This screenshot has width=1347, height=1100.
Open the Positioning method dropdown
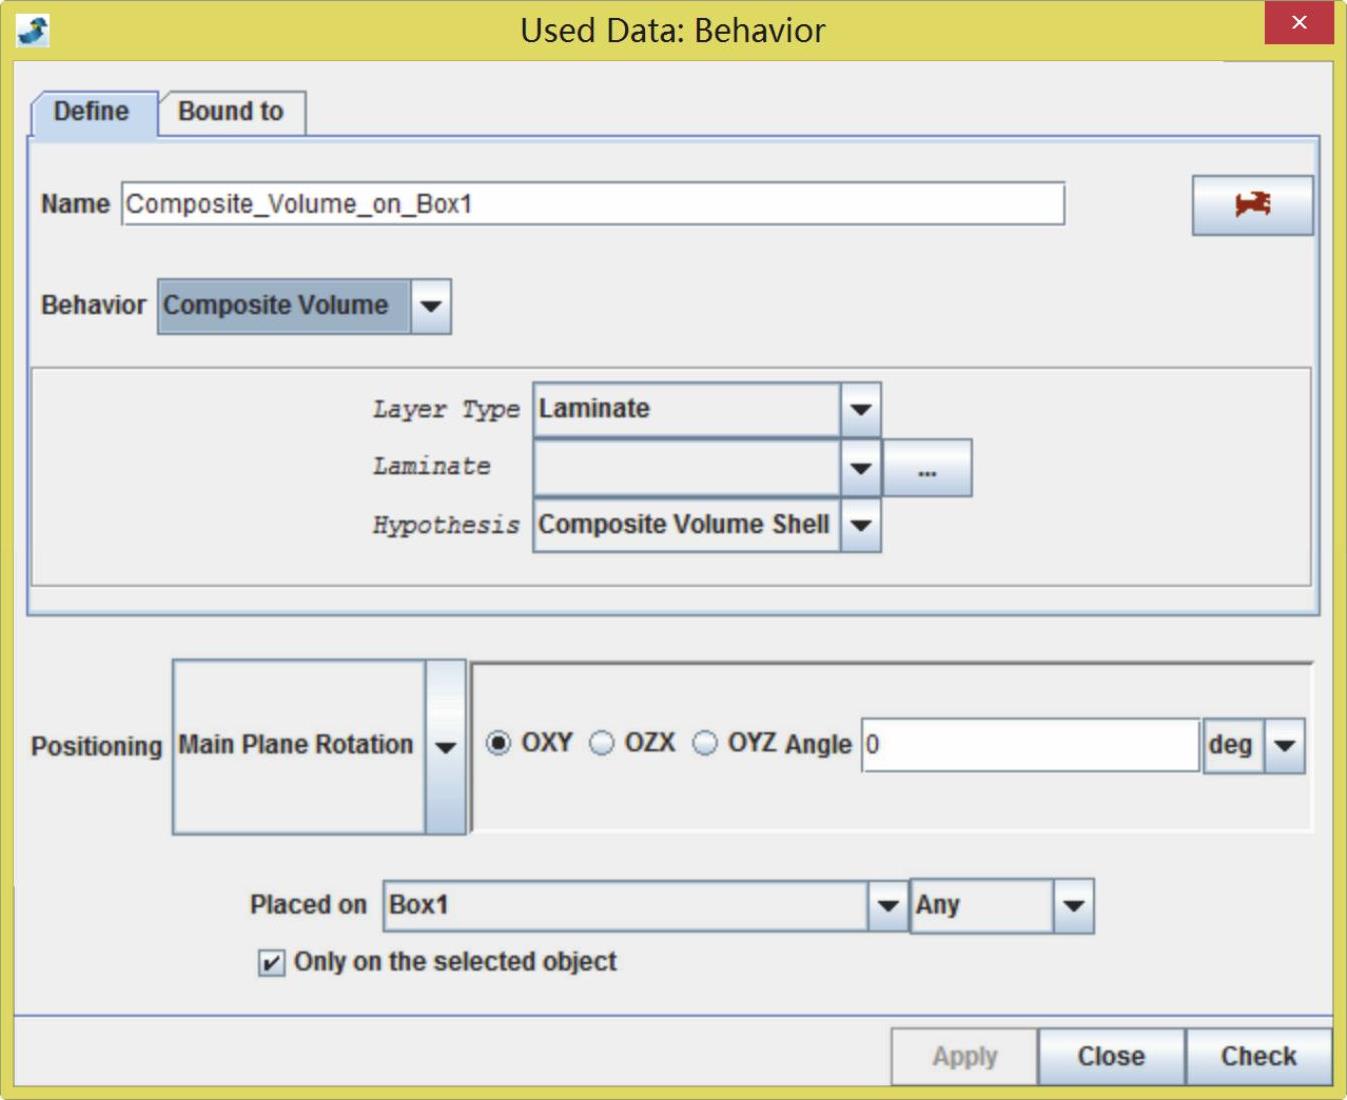pos(446,746)
